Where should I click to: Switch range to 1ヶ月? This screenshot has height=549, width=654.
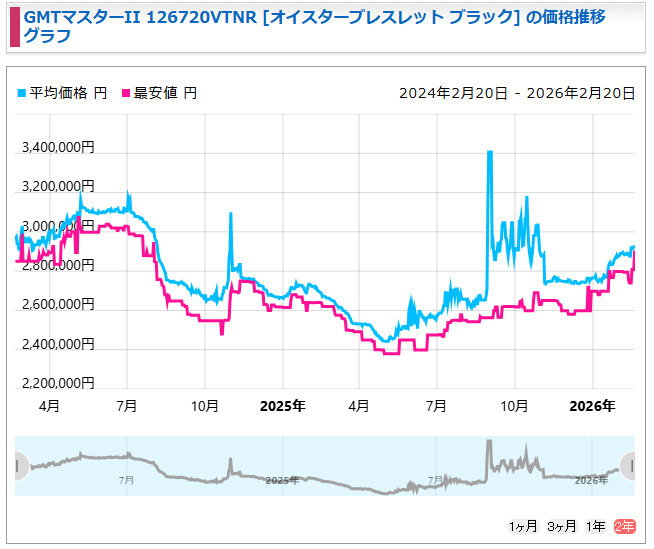pyautogui.click(x=523, y=526)
